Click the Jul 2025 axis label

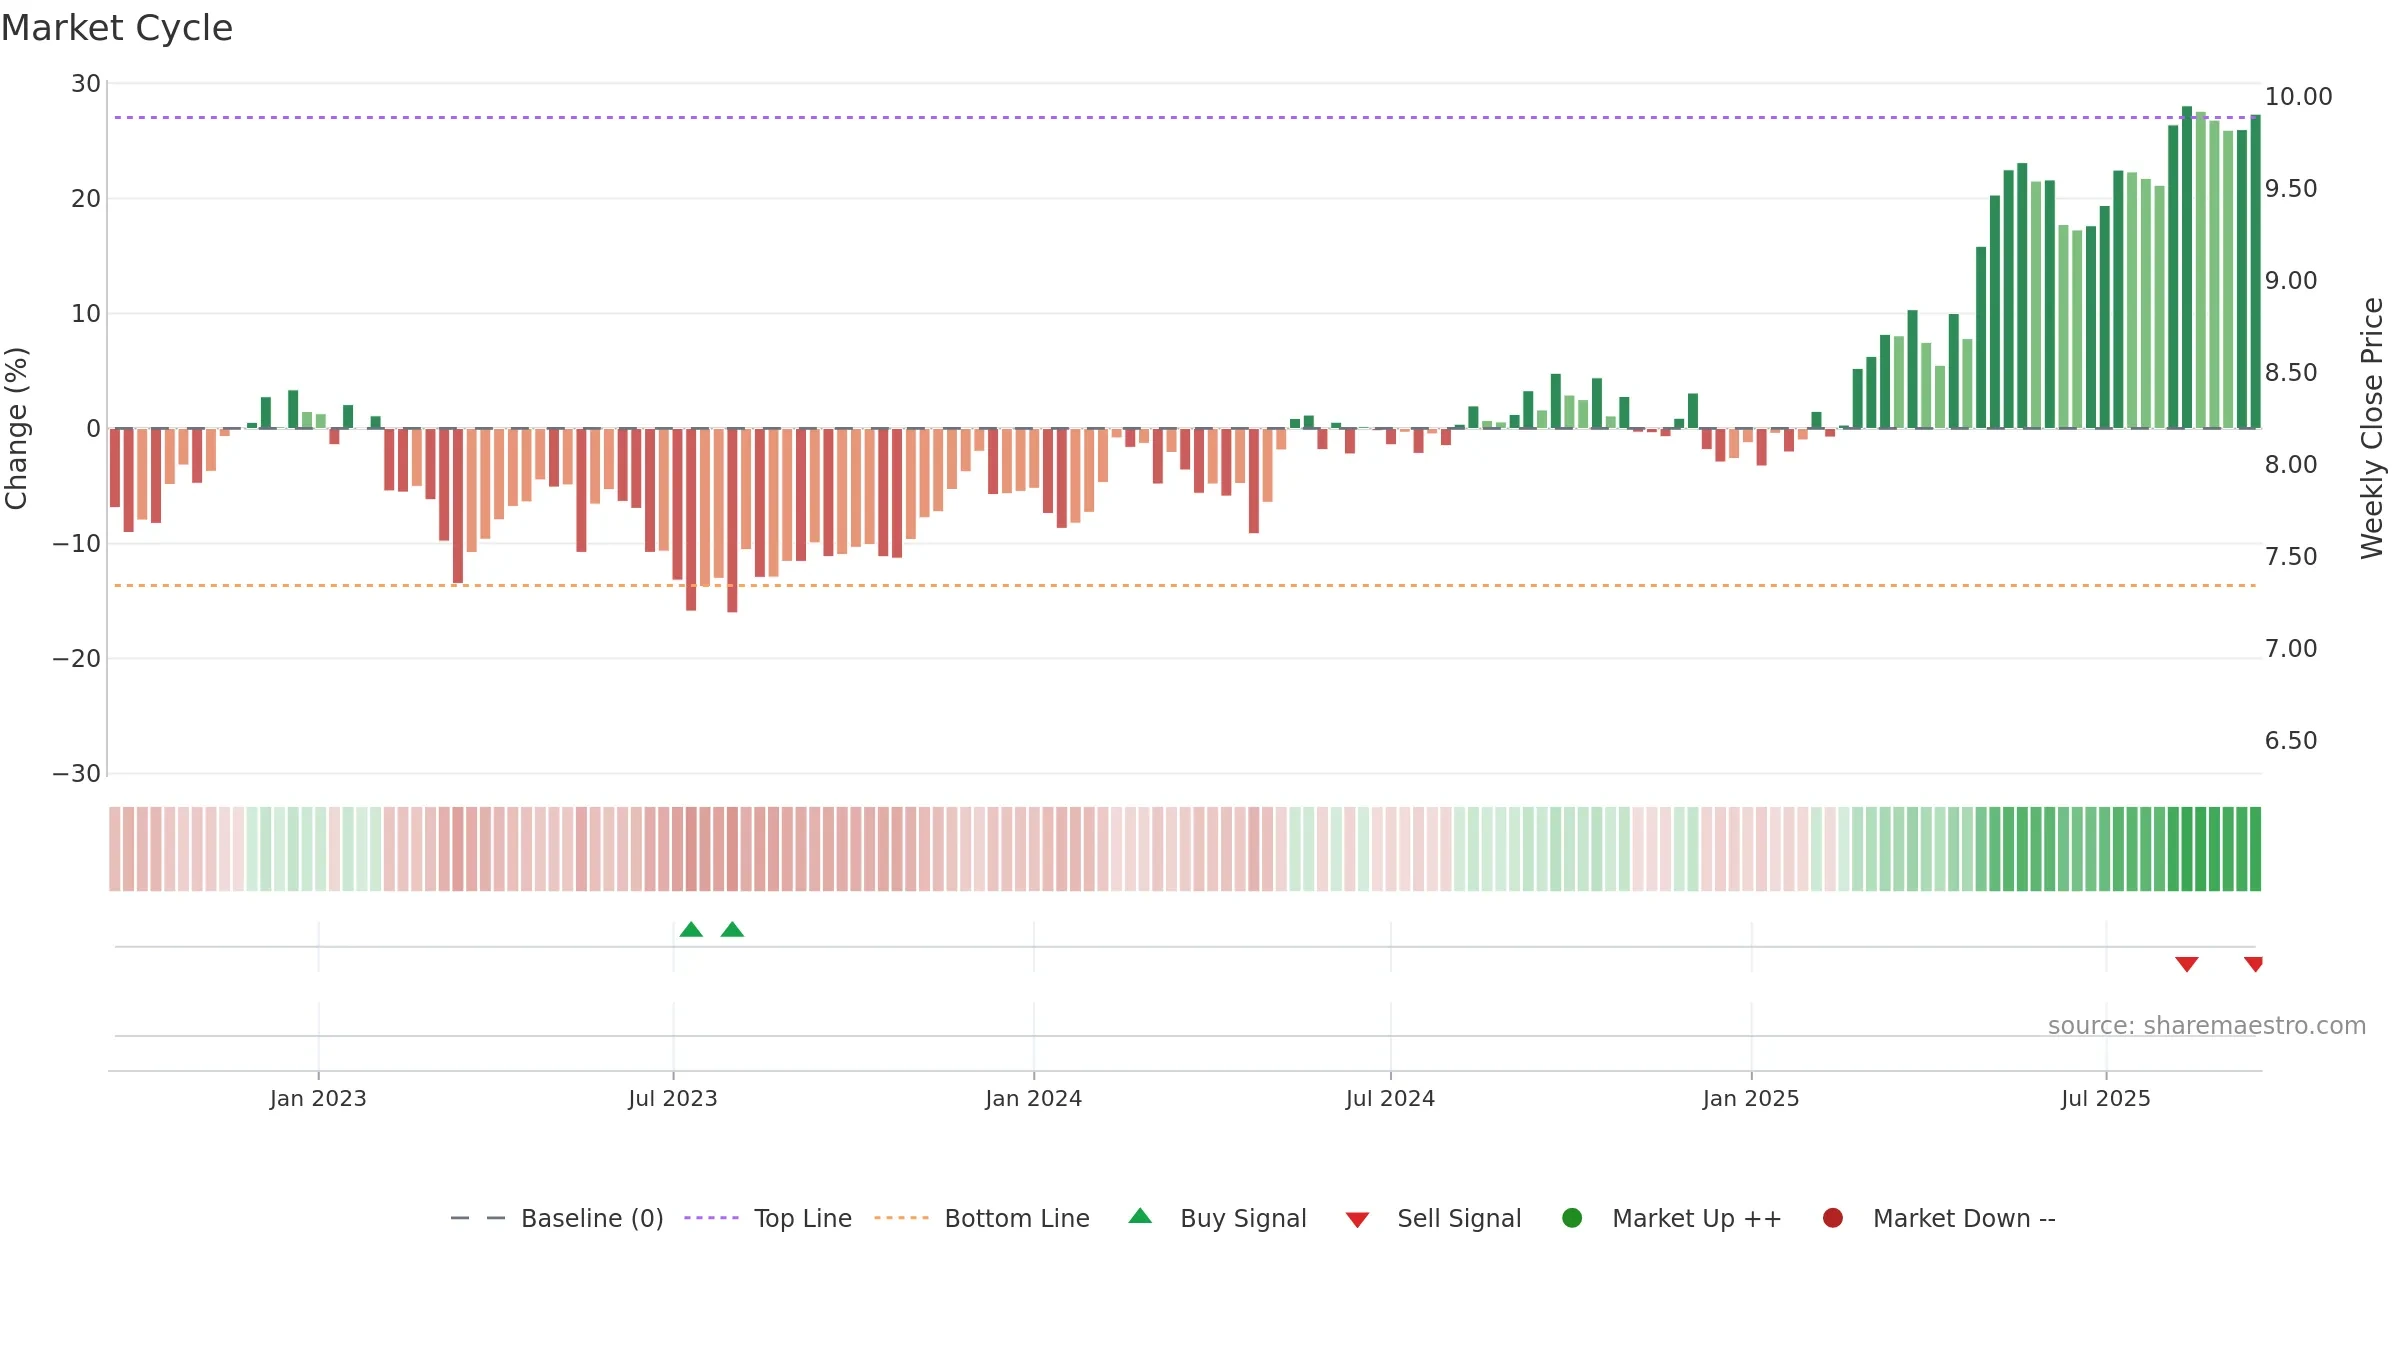pos(2106,1099)
